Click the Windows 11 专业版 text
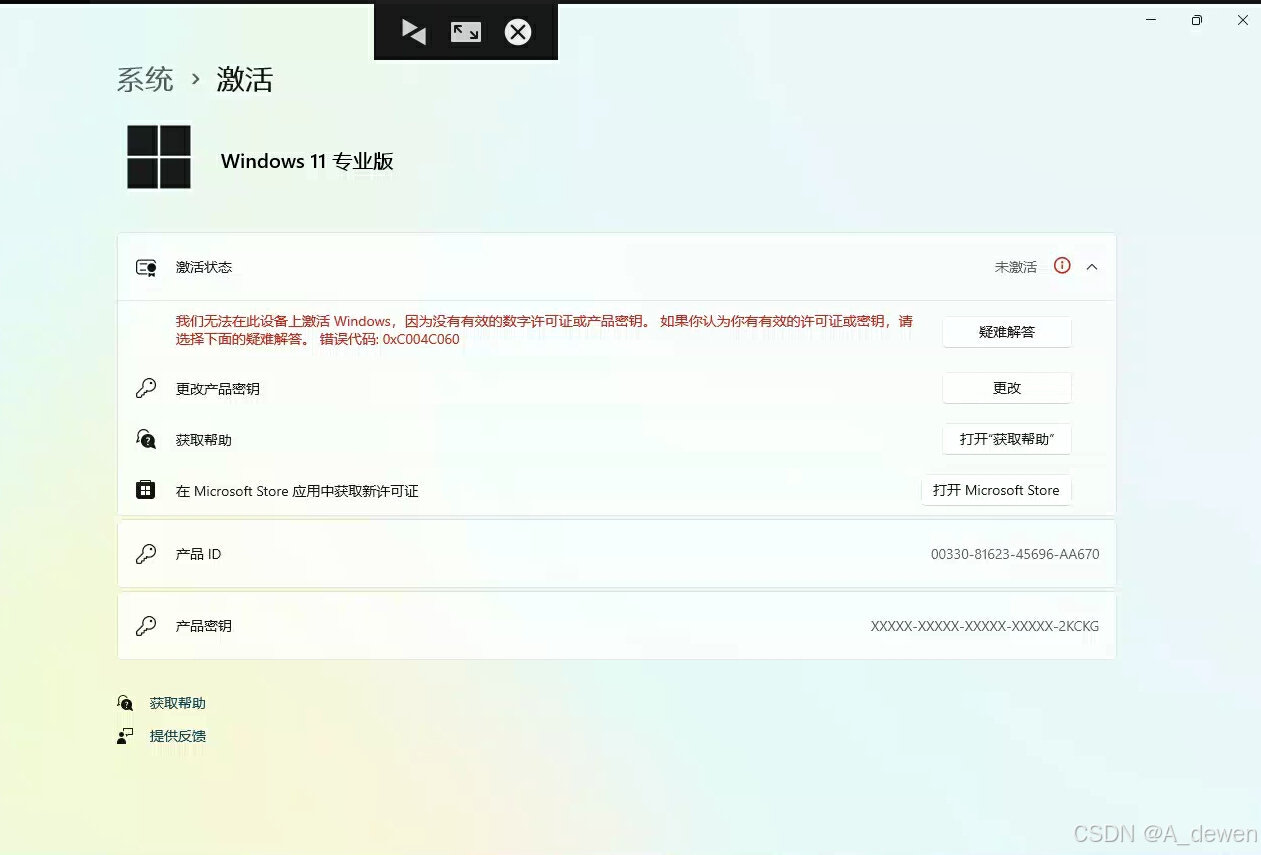 point(307,161)
